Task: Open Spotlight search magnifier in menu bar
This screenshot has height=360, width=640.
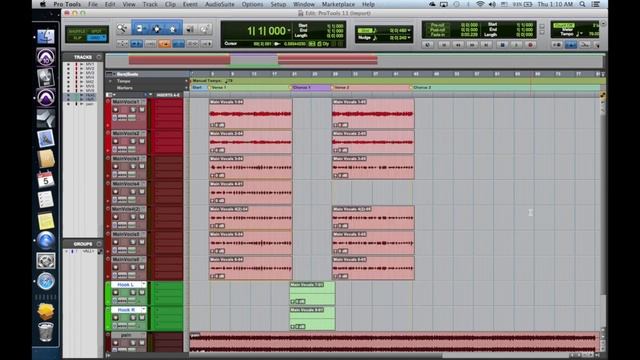Action: [582, 4]
